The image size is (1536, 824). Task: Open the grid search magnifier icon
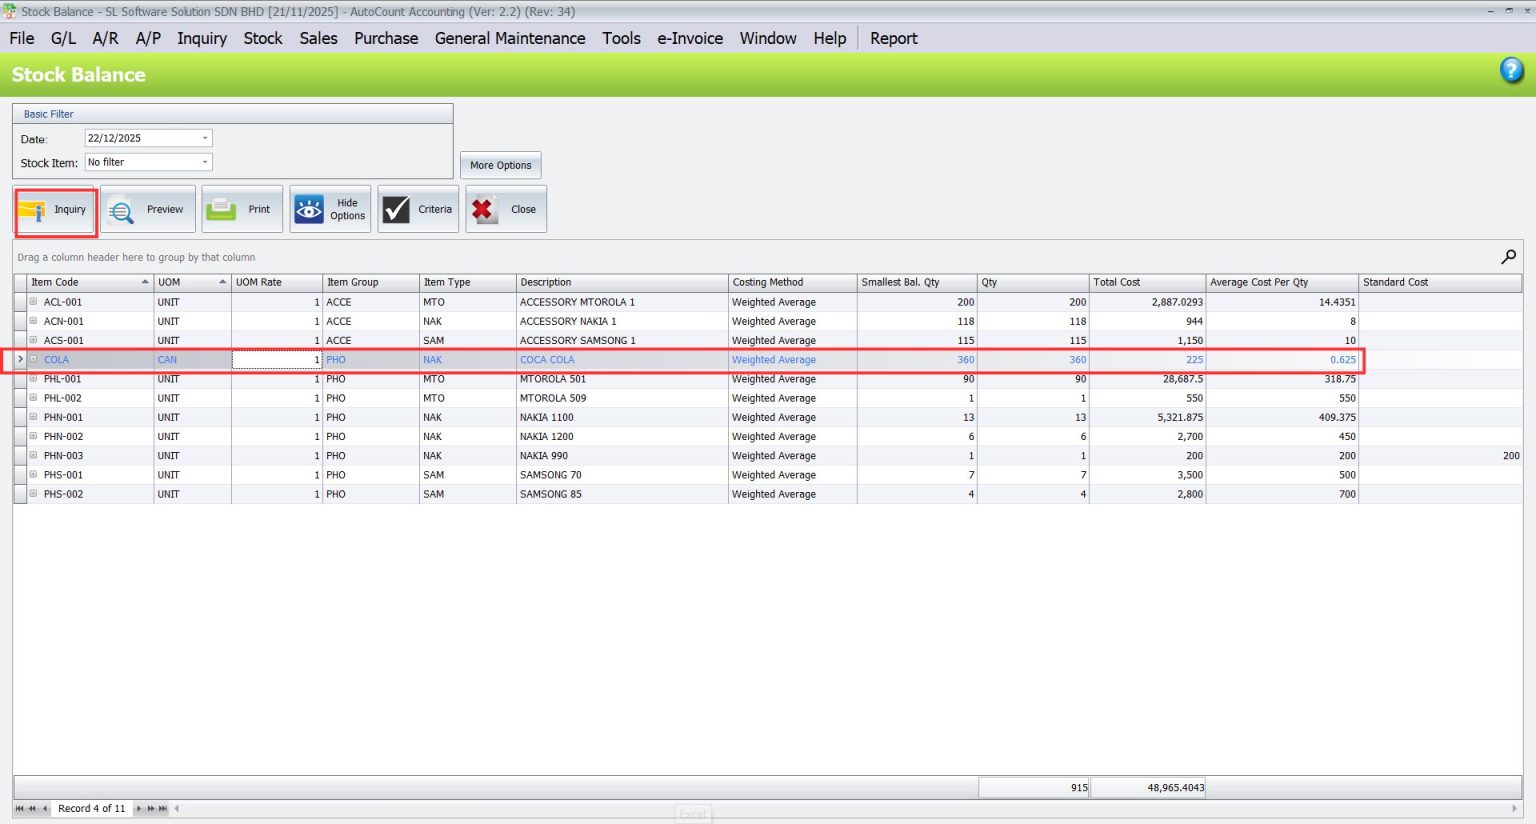[x=1508, y=257]
